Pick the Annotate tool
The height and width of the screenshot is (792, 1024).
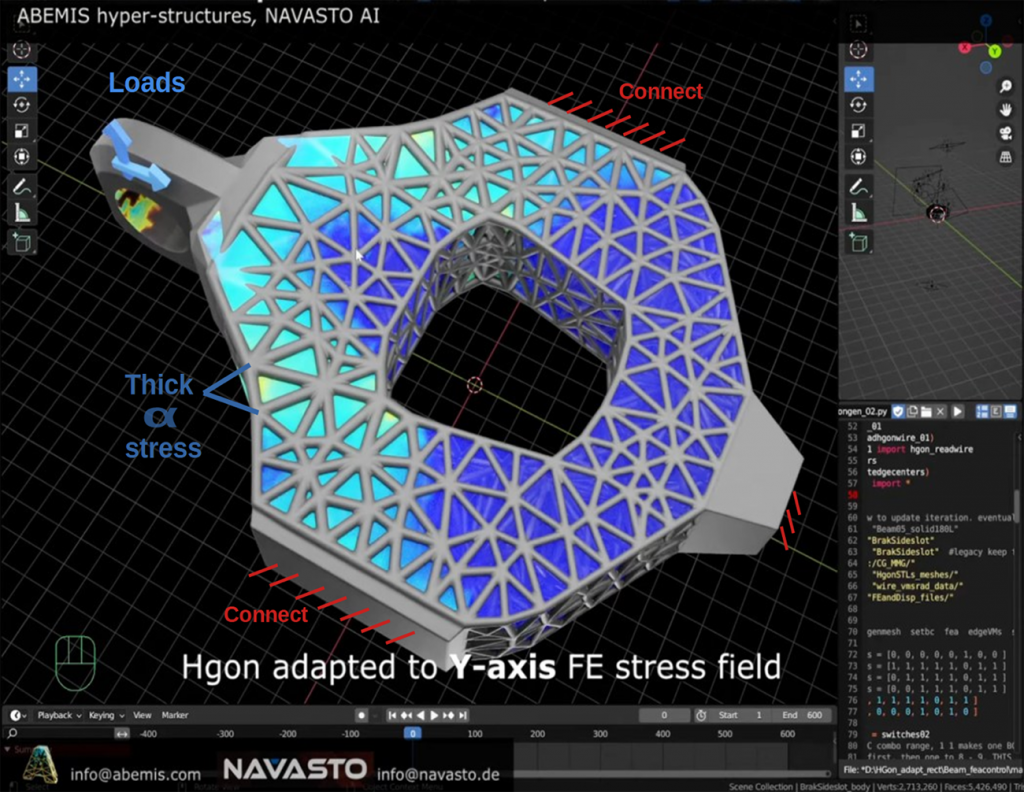click(x=22, y=184)
